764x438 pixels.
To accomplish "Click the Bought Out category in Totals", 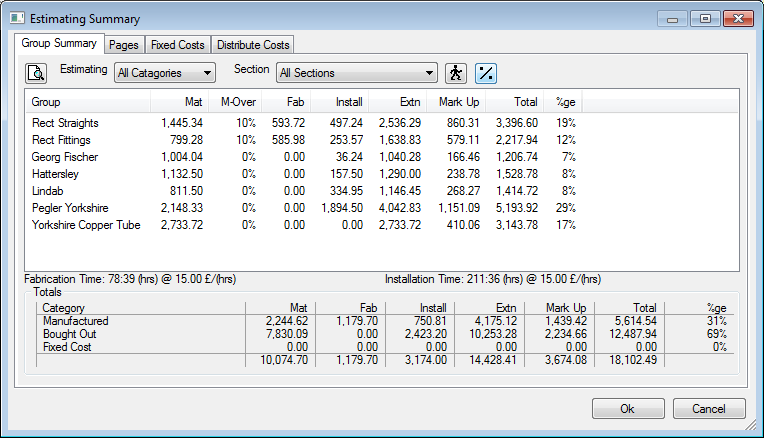I will coord(69,334).
